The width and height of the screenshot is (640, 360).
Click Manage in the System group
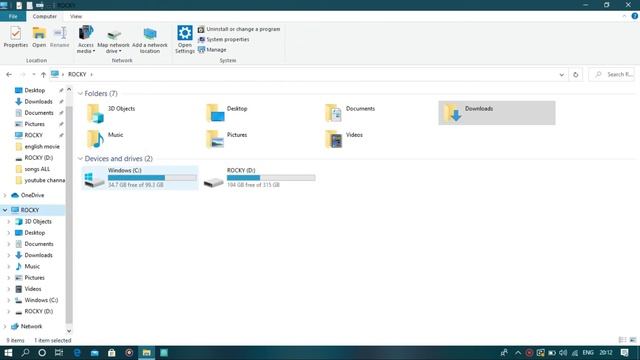(212, 50)
